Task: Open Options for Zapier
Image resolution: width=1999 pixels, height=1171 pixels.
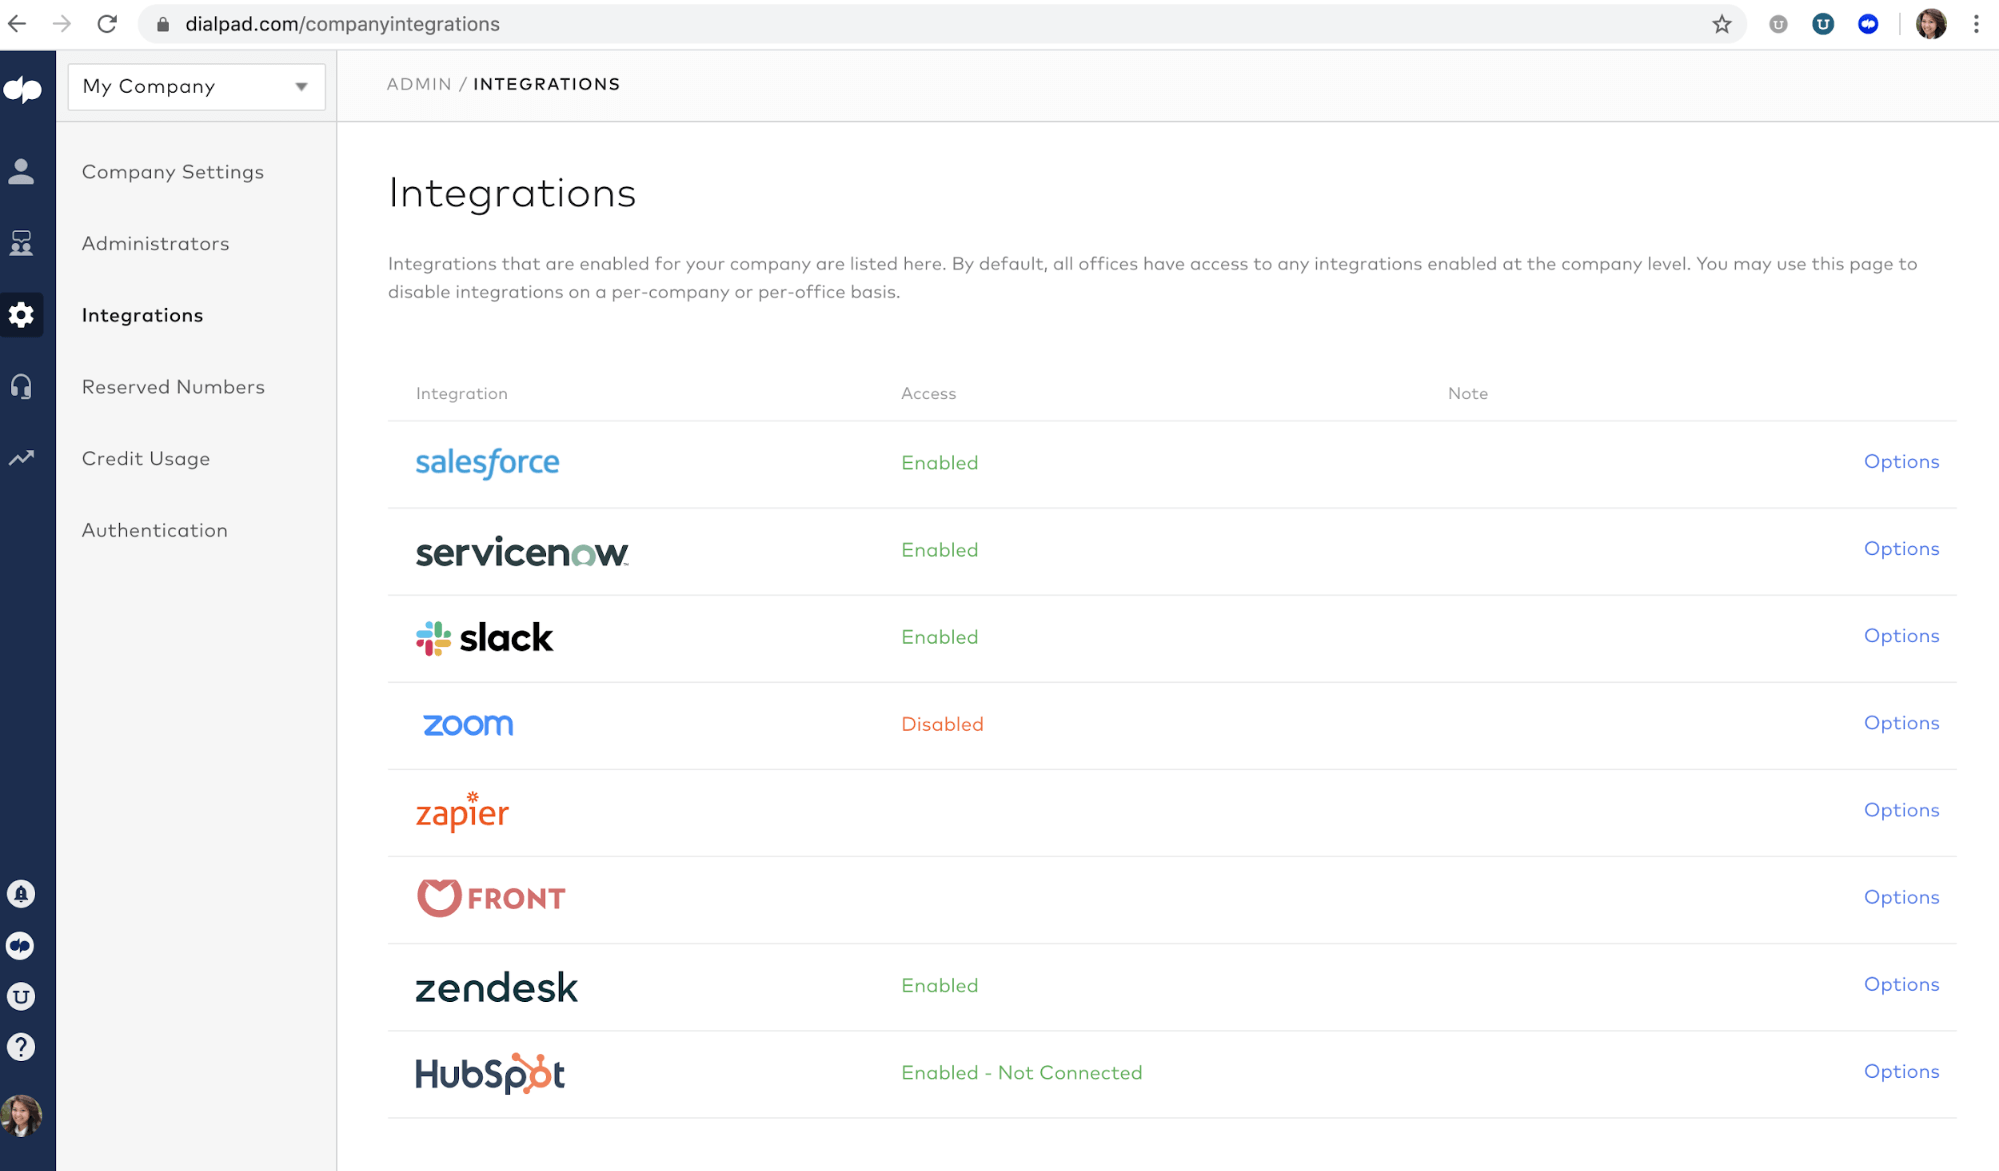Action: click(x=1901, y=810)
